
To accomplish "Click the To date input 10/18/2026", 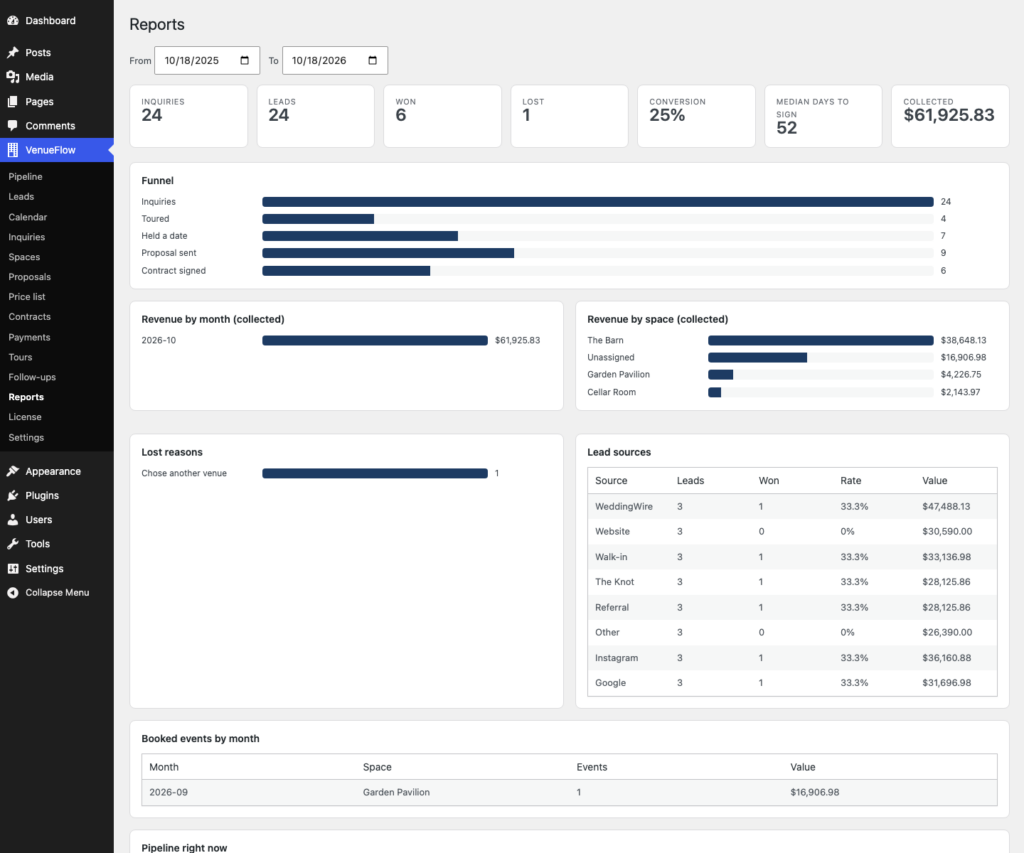I will coord(334,60).
